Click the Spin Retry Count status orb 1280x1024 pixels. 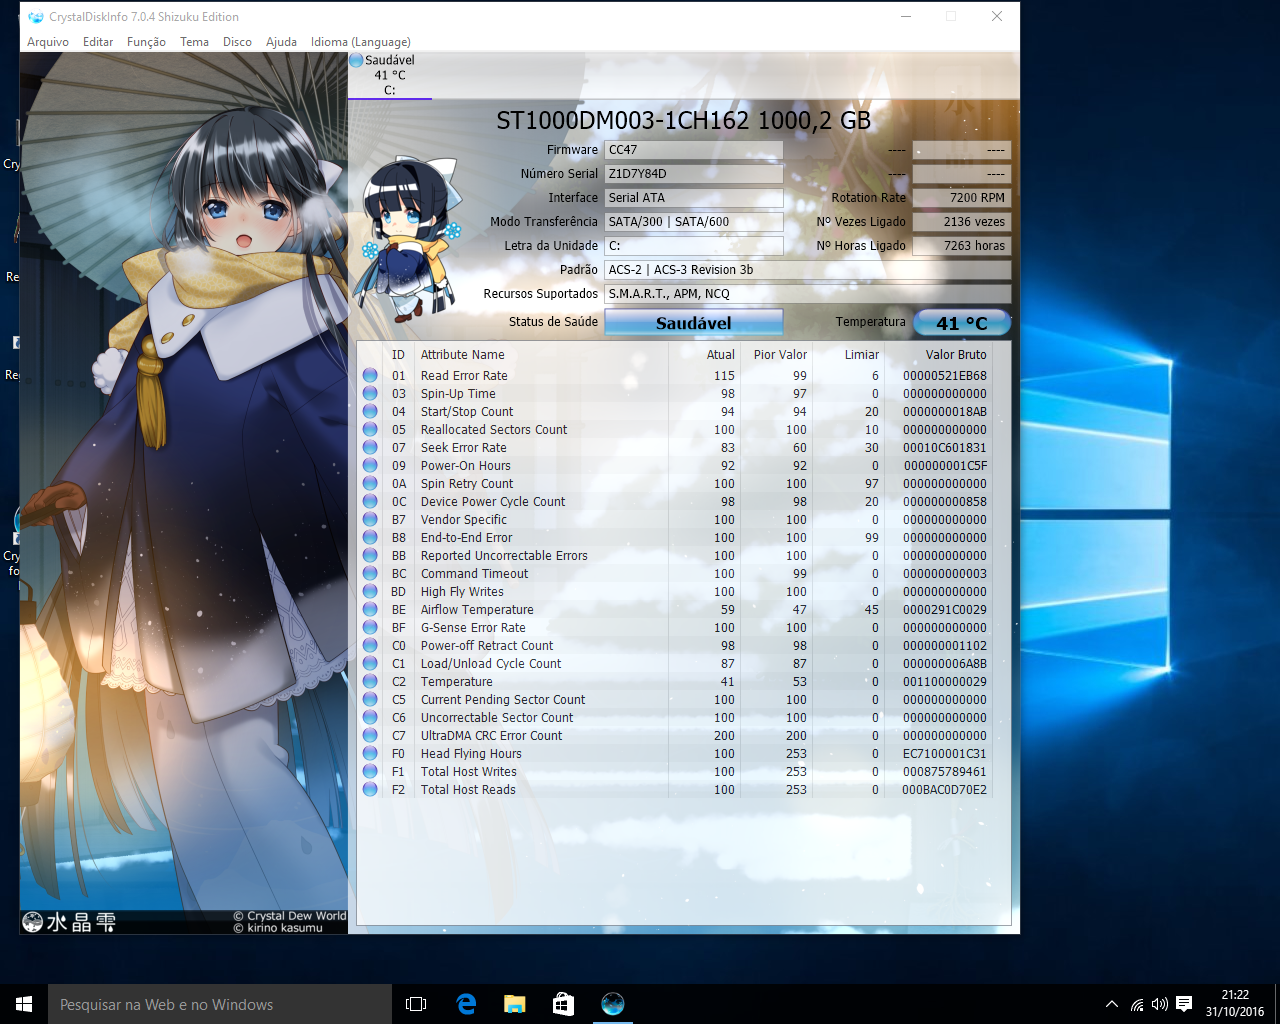[370, 484]
